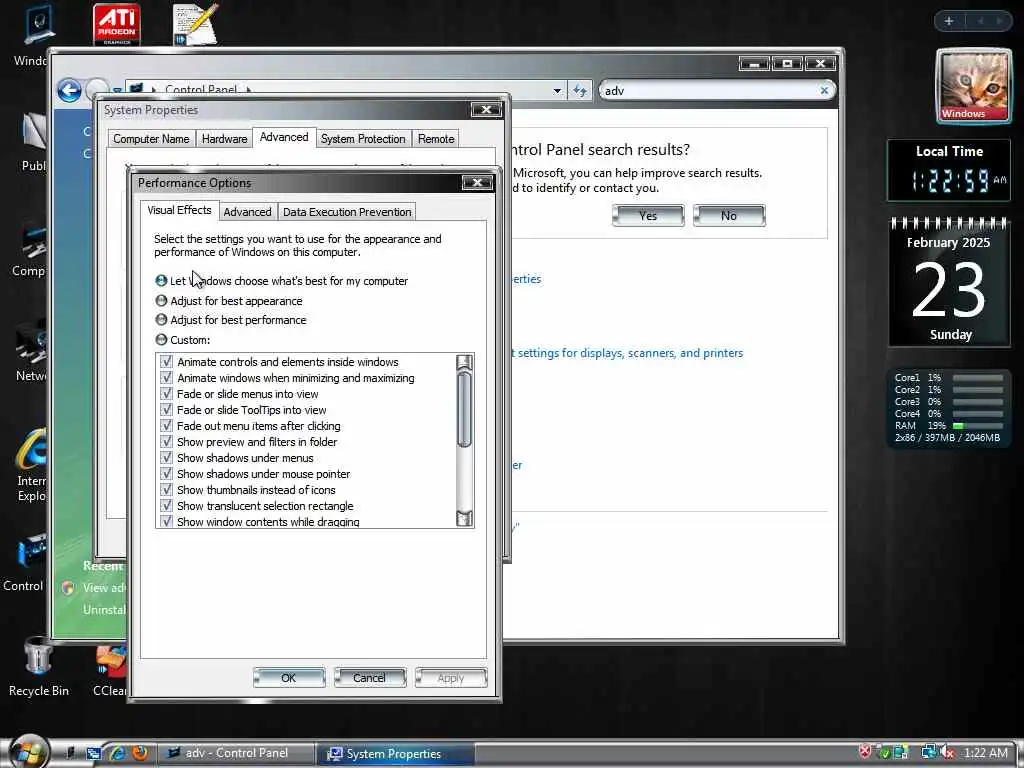
Task: Uncheck 'Animate controls and elements inside windows'
Action: [x=167, y=362]
